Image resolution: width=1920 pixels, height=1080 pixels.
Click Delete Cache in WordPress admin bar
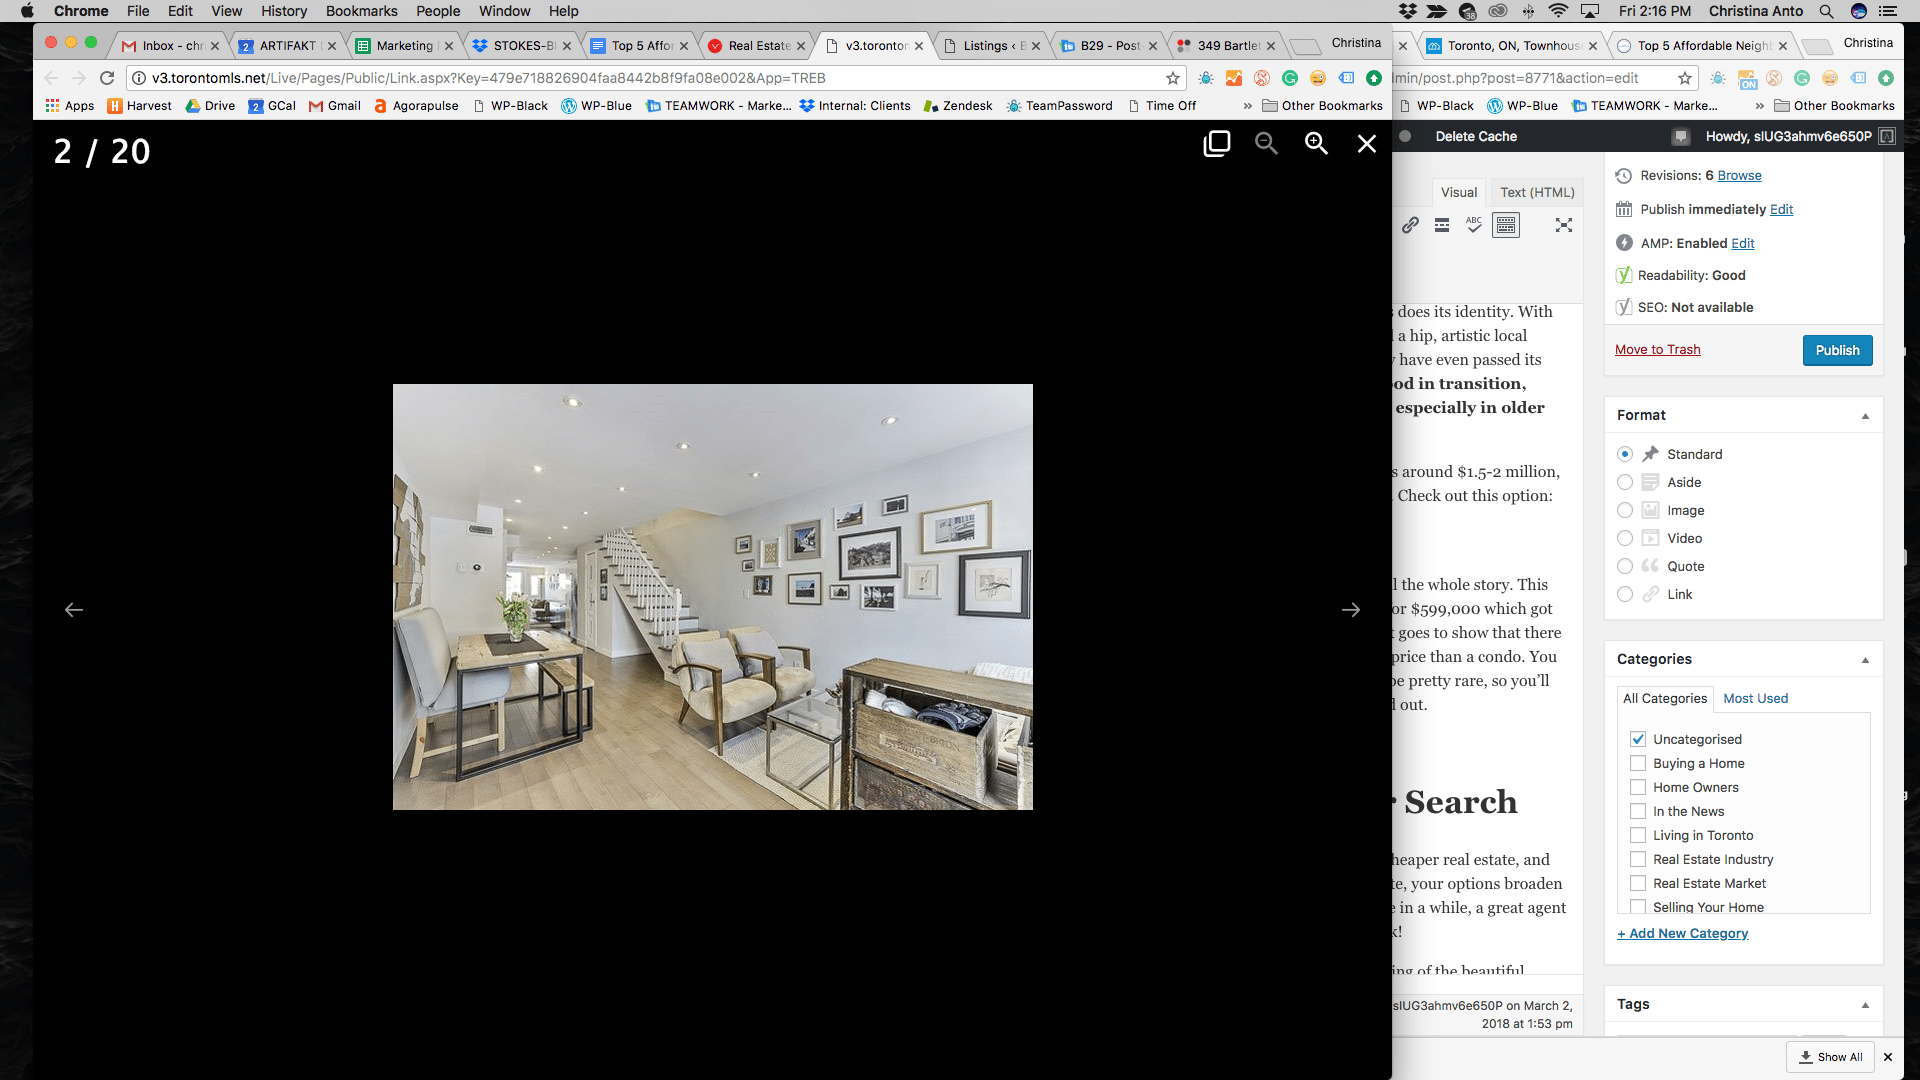tap(1476, 136)
